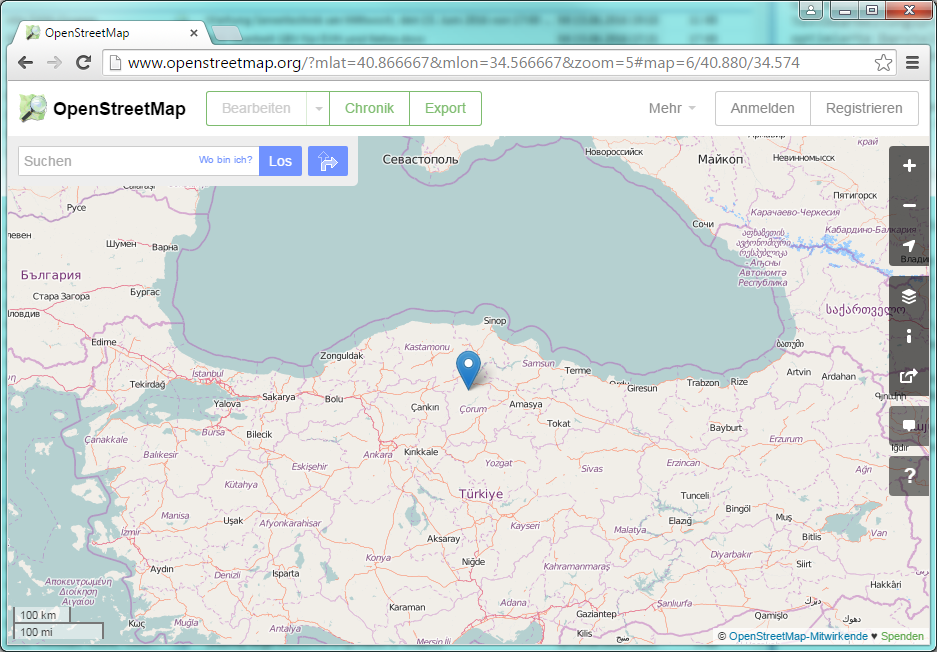This screenshot has width=937, height=652.
Task: Click the Anmelden button
Action: 762,109
